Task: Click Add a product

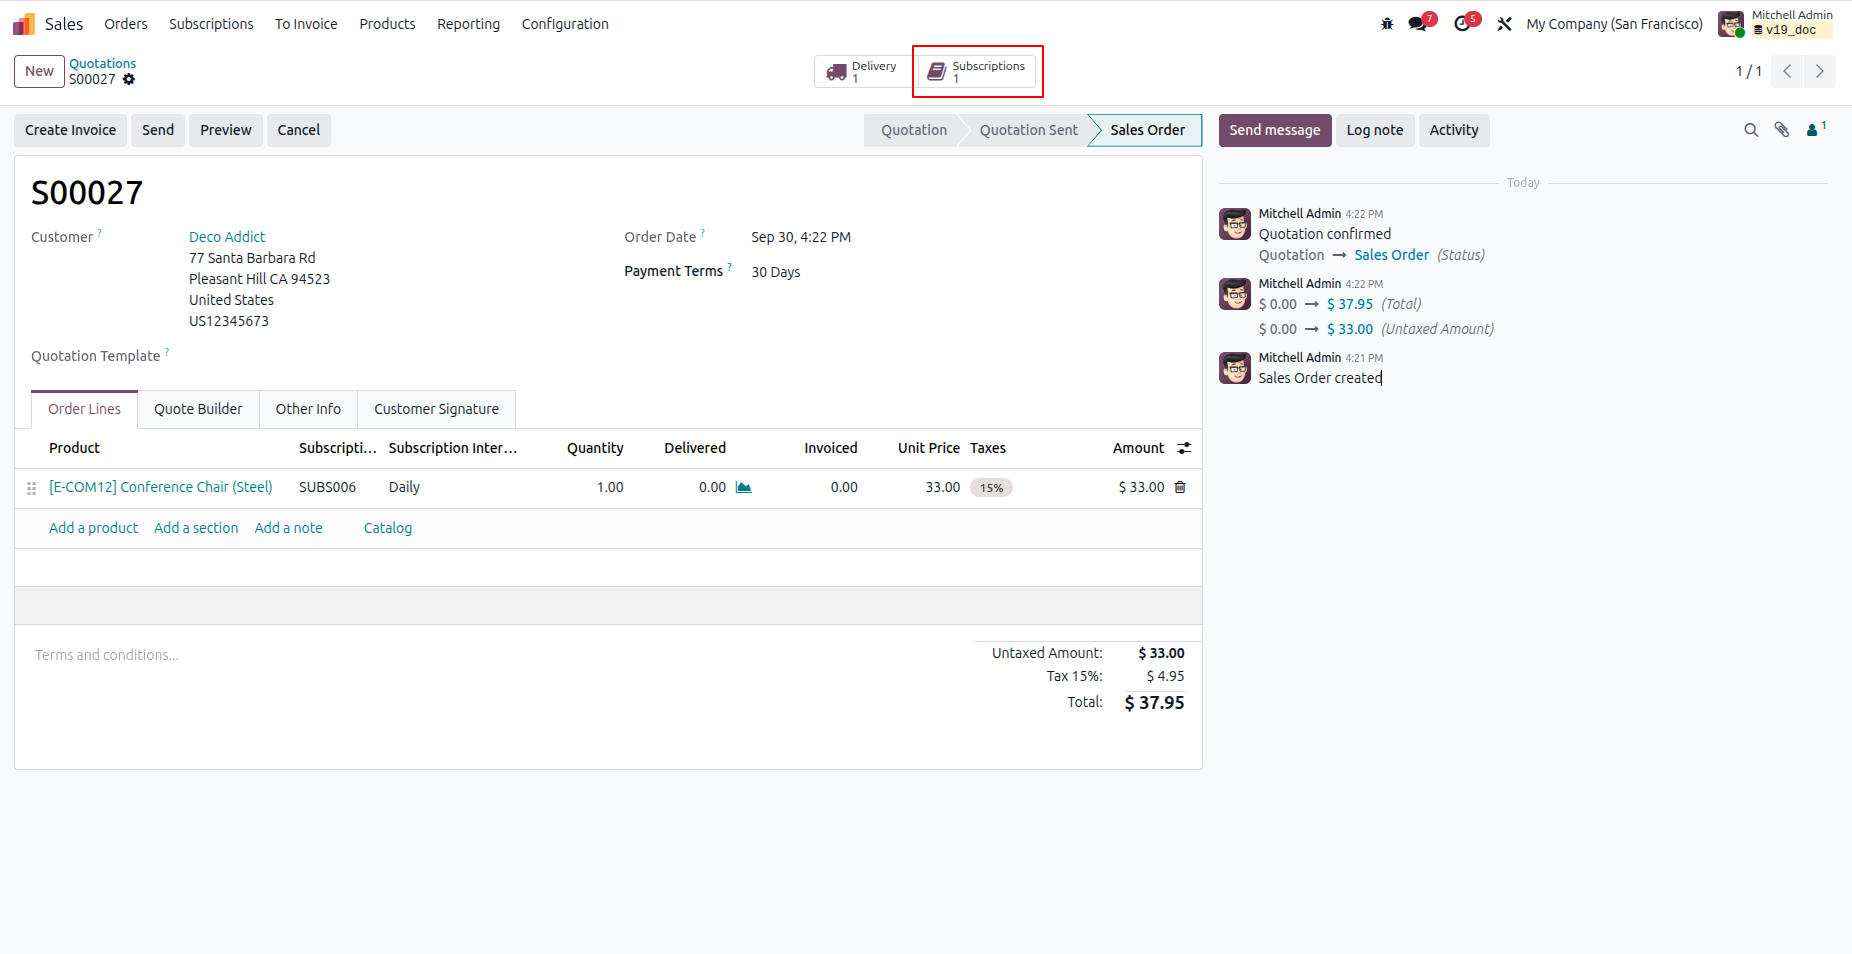Action: click(93, 528)
